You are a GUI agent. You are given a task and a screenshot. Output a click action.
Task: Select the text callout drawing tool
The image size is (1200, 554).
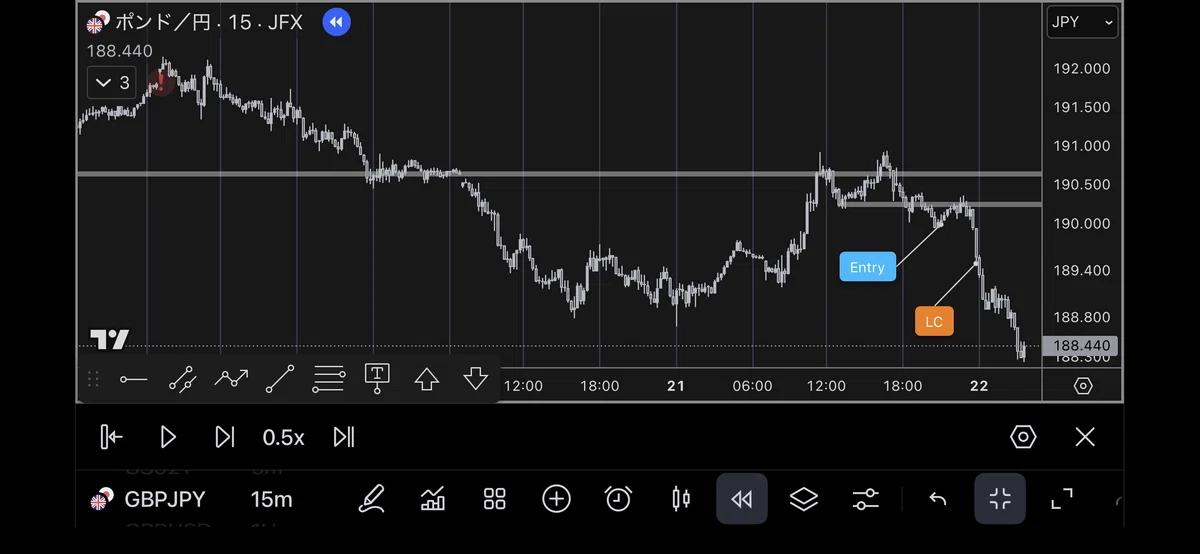coord(377,378)
